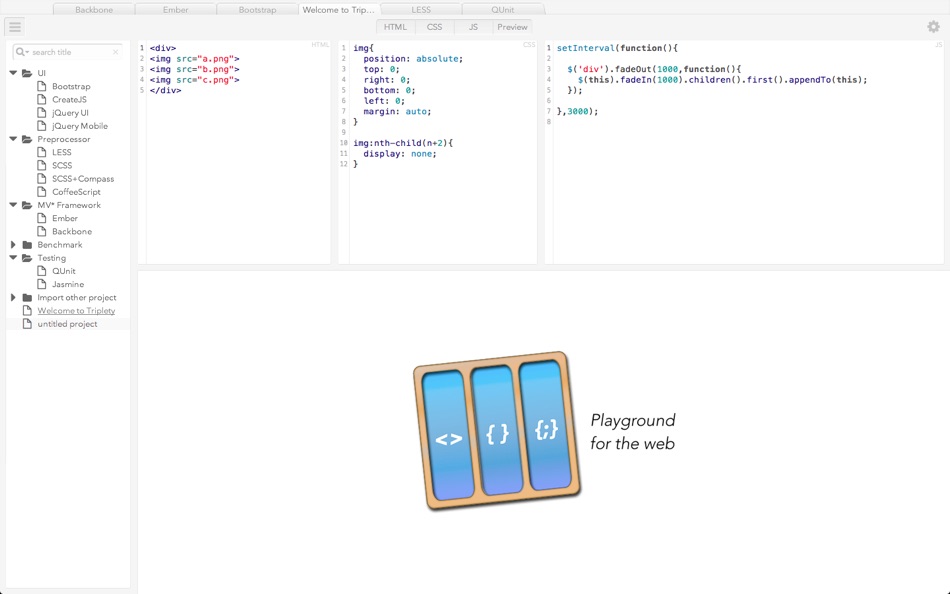The width and height of the screenshot is (950, 594).
Task: Open the CreateJS project
Action: [69, 99]
